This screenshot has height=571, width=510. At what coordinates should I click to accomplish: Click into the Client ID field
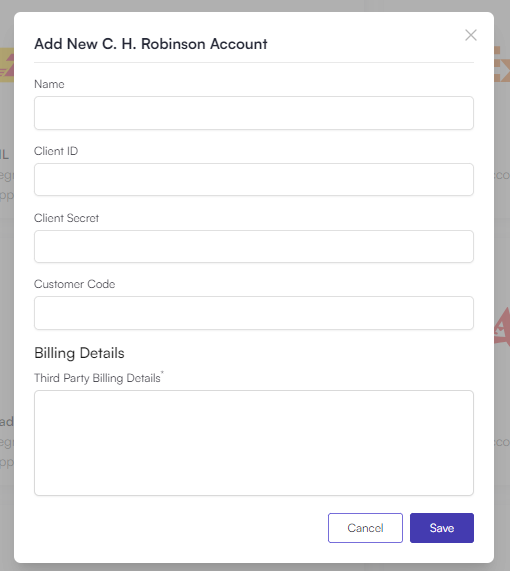(254, 180)
